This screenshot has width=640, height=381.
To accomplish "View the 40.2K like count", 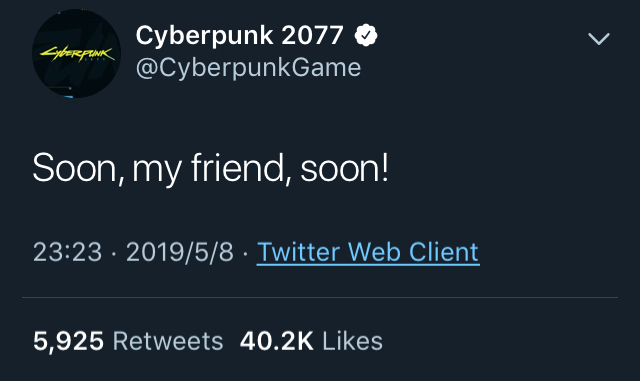I will (276, 341).
